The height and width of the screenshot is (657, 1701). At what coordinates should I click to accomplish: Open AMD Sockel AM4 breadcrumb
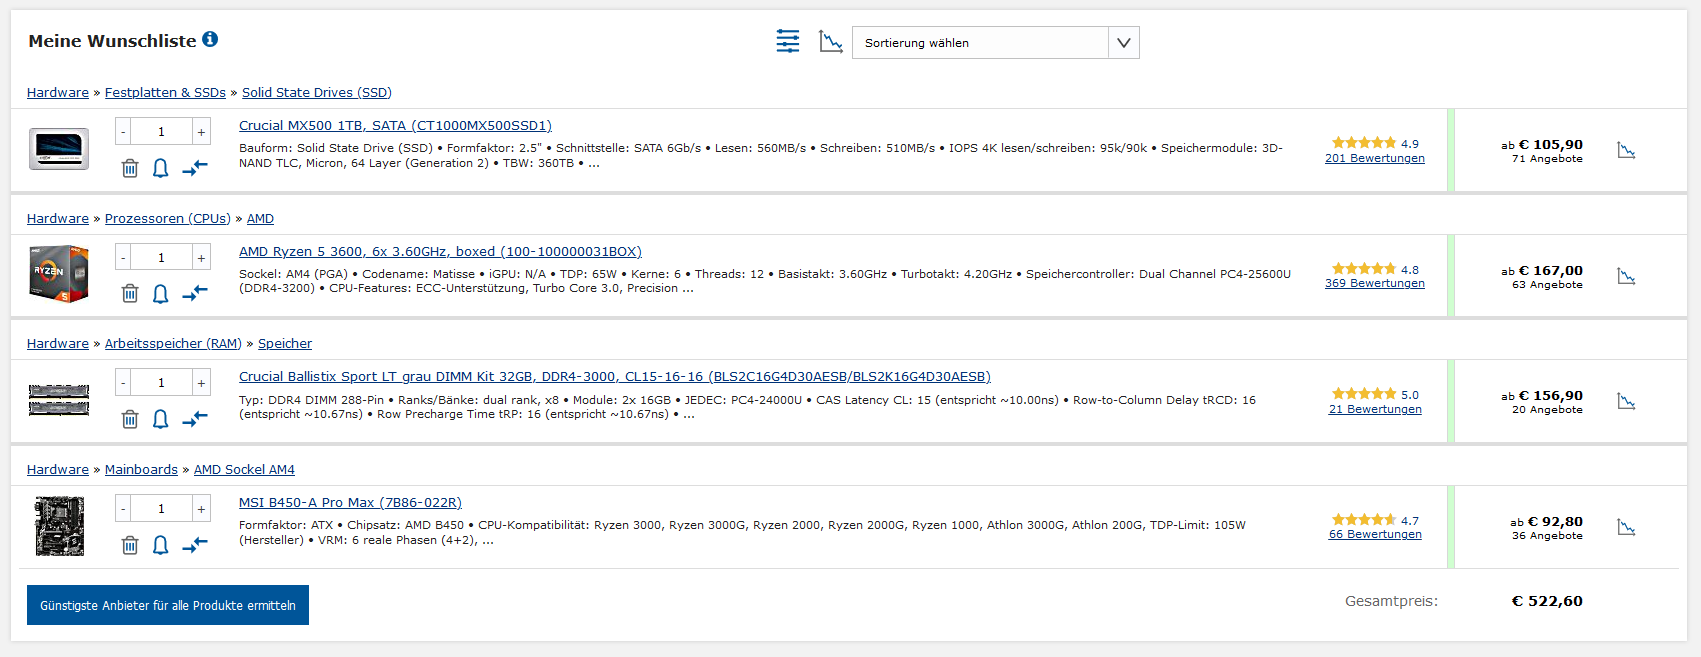tap(244, 470)
